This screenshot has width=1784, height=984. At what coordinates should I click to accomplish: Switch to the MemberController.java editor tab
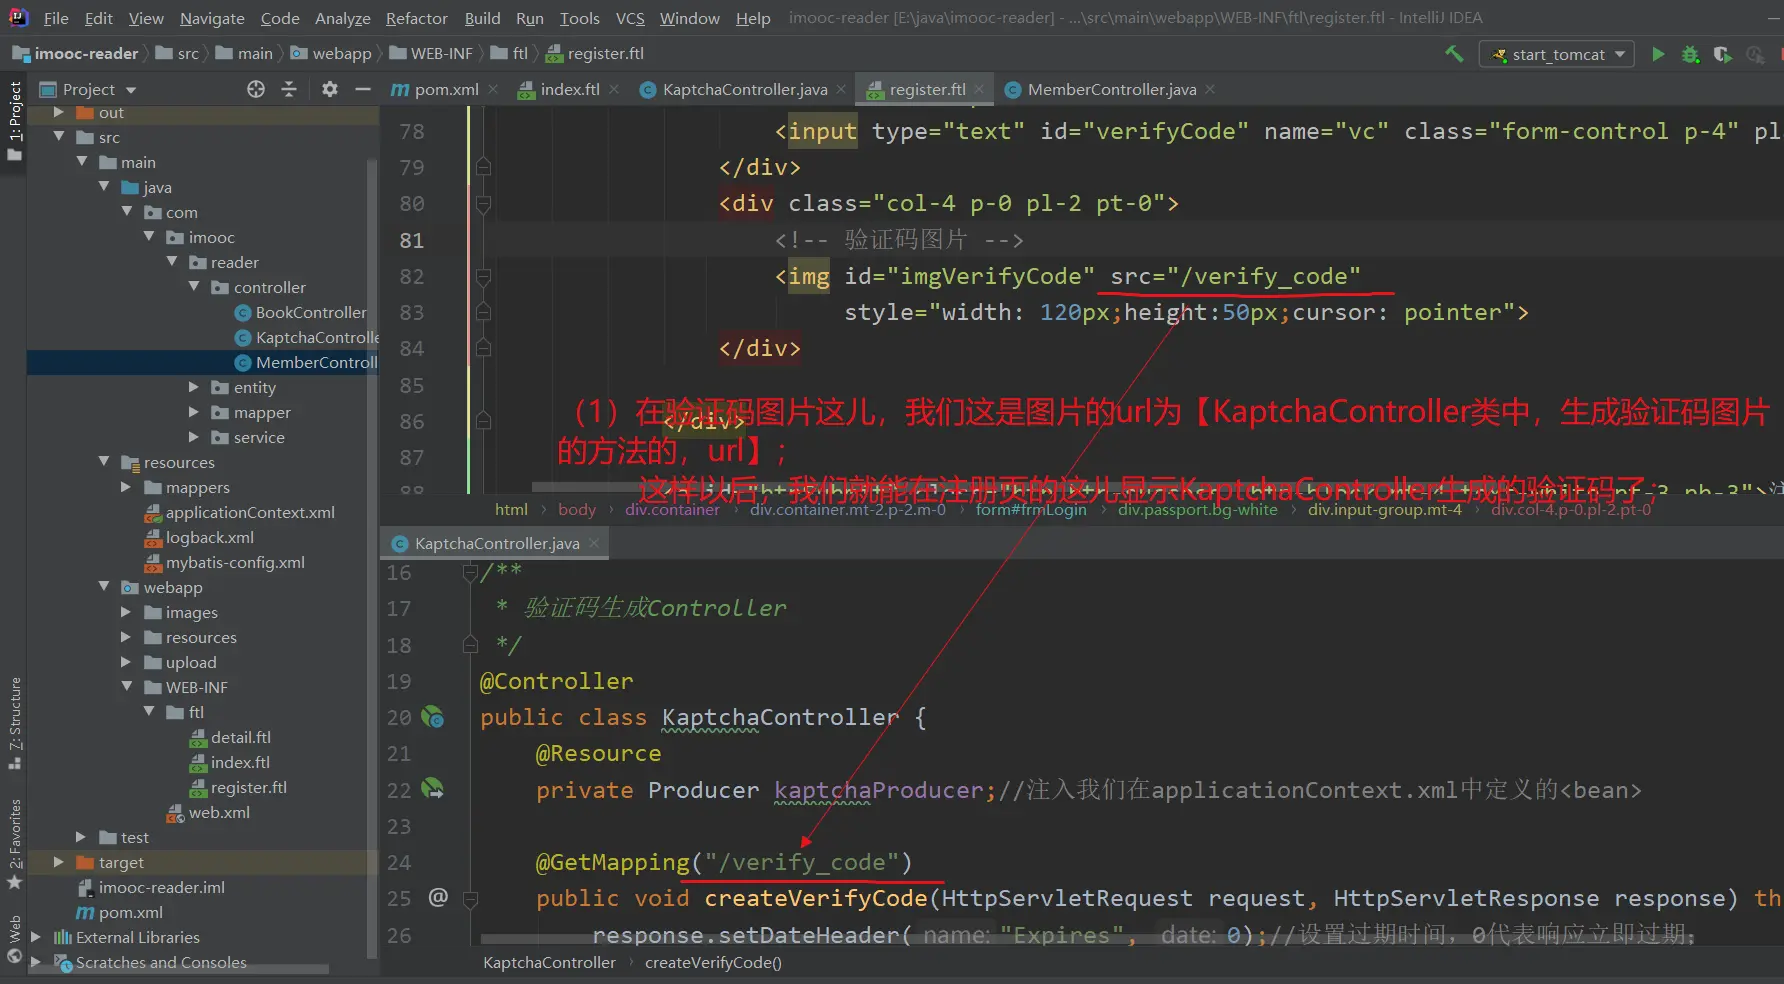click(x=1111, y=89)
